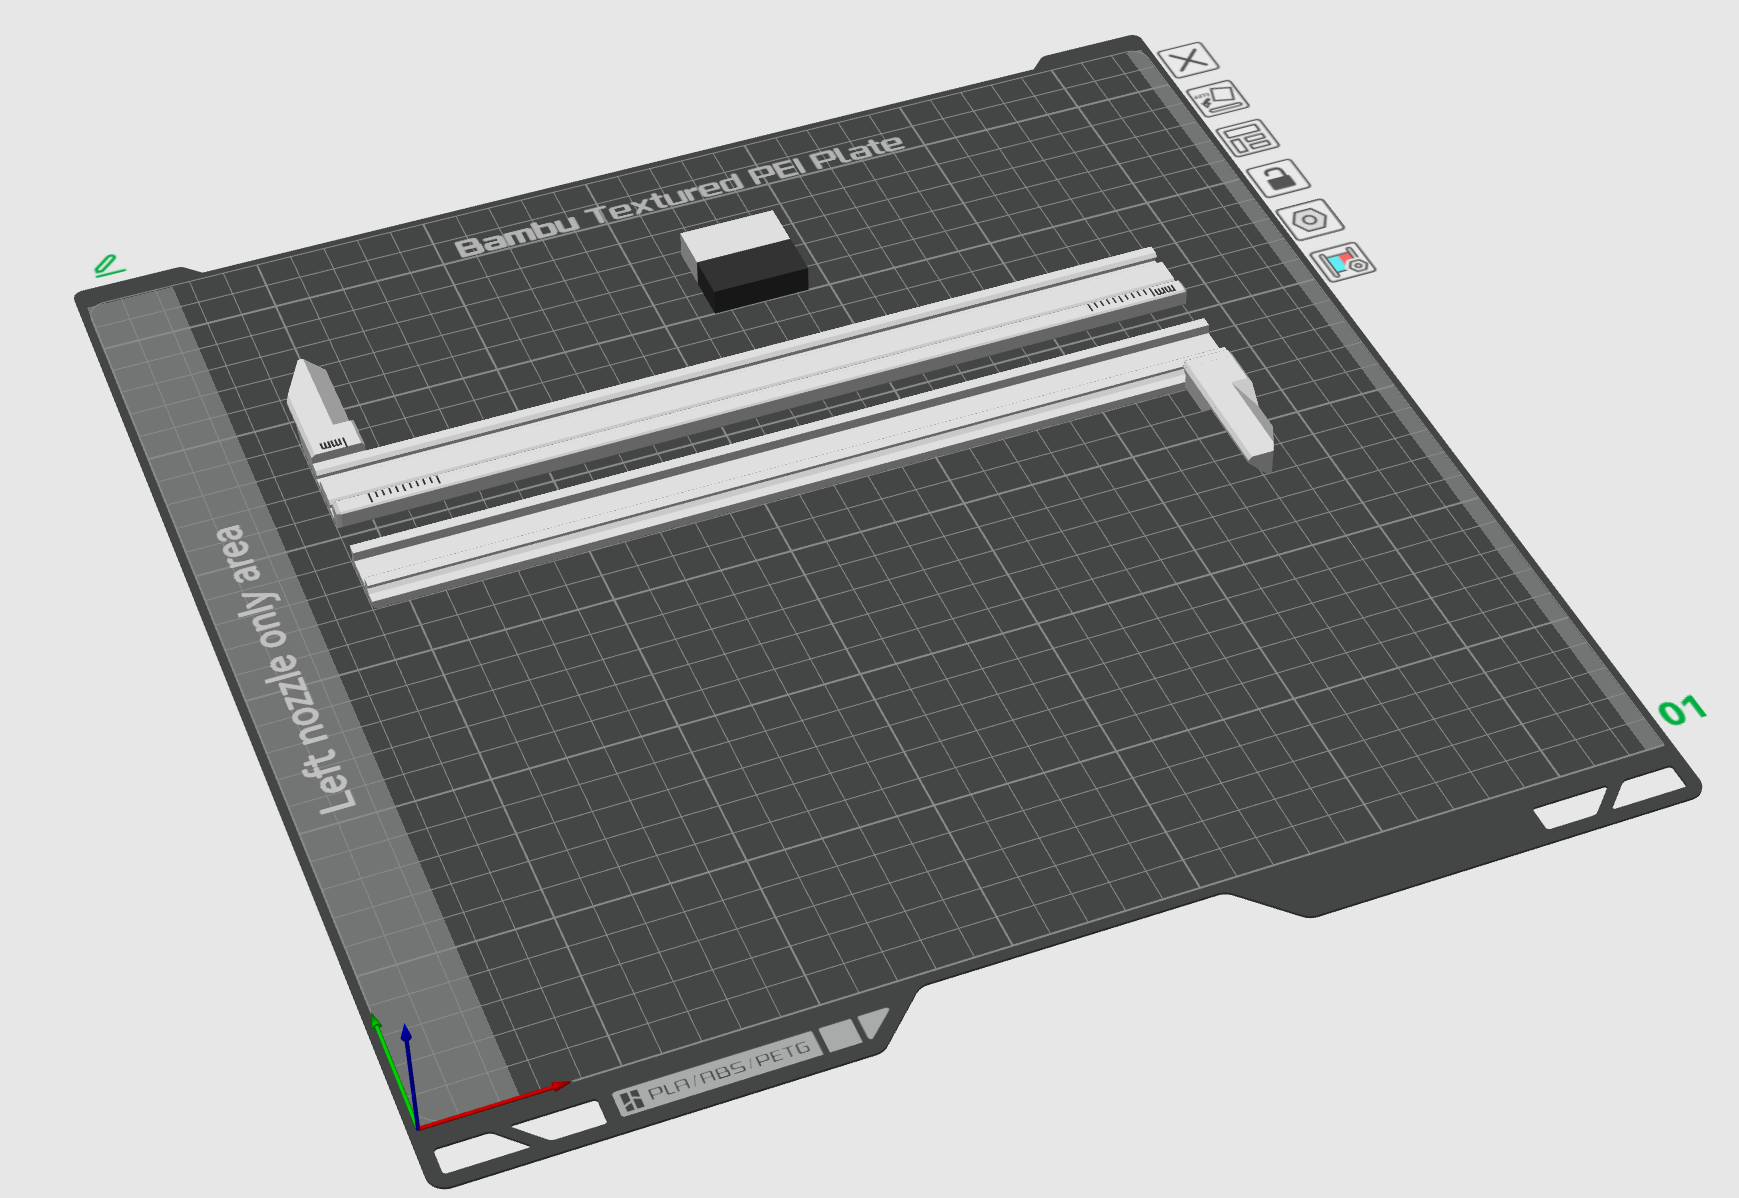The height and width of the screenshot is (1198, 1739).
Task: Open plate settings hexagon nut icon
Action: pos(1311,219)
